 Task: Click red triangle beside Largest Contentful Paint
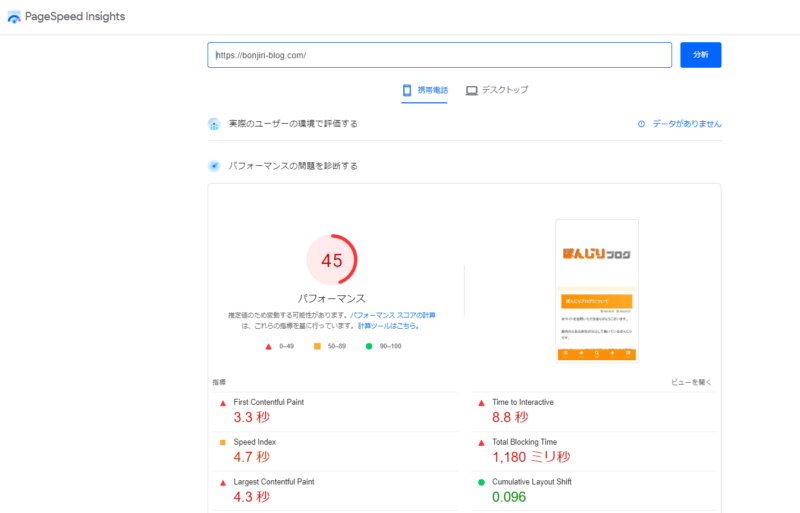pos(222,483)
